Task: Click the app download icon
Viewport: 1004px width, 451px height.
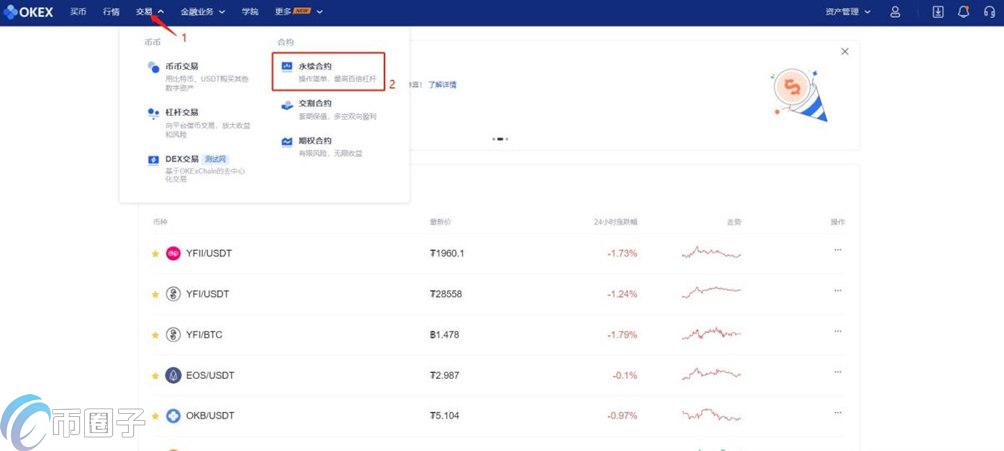Action: (x=938, y=12)
